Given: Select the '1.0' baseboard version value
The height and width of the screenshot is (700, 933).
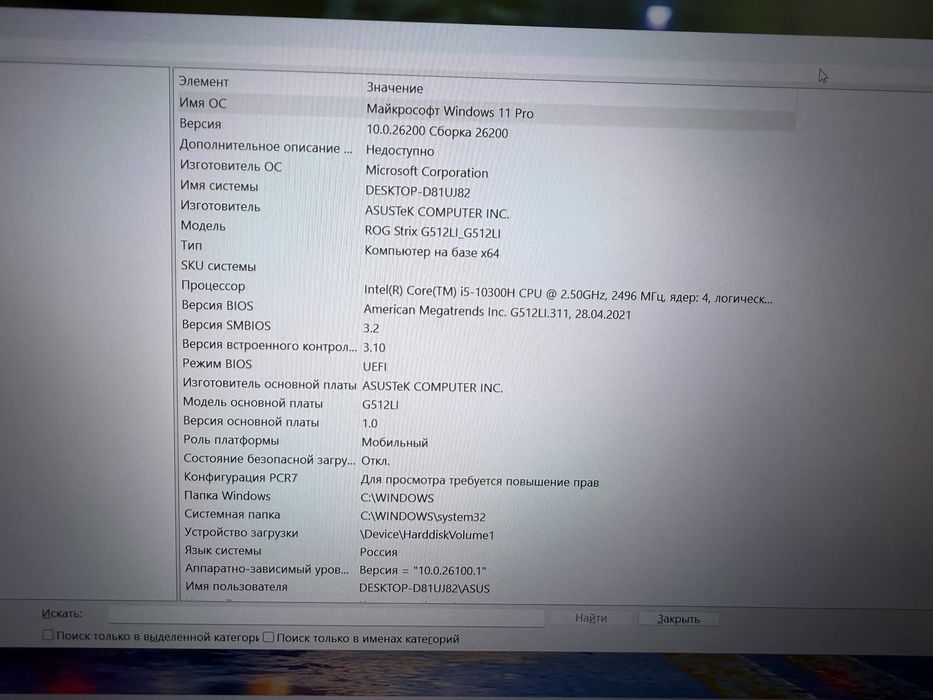Looking at the screenshot, I should (x=370, y=423).
